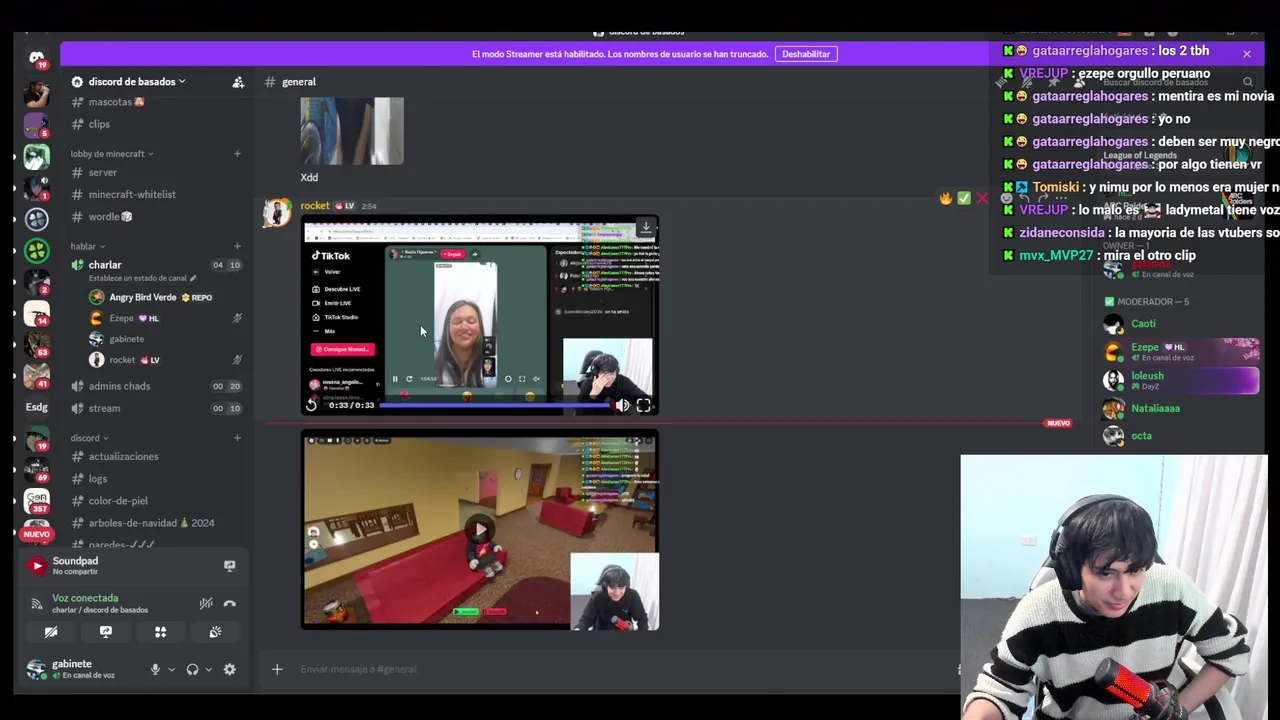
Task: Collapse the discord channel category
Action: tap(89, 438)
